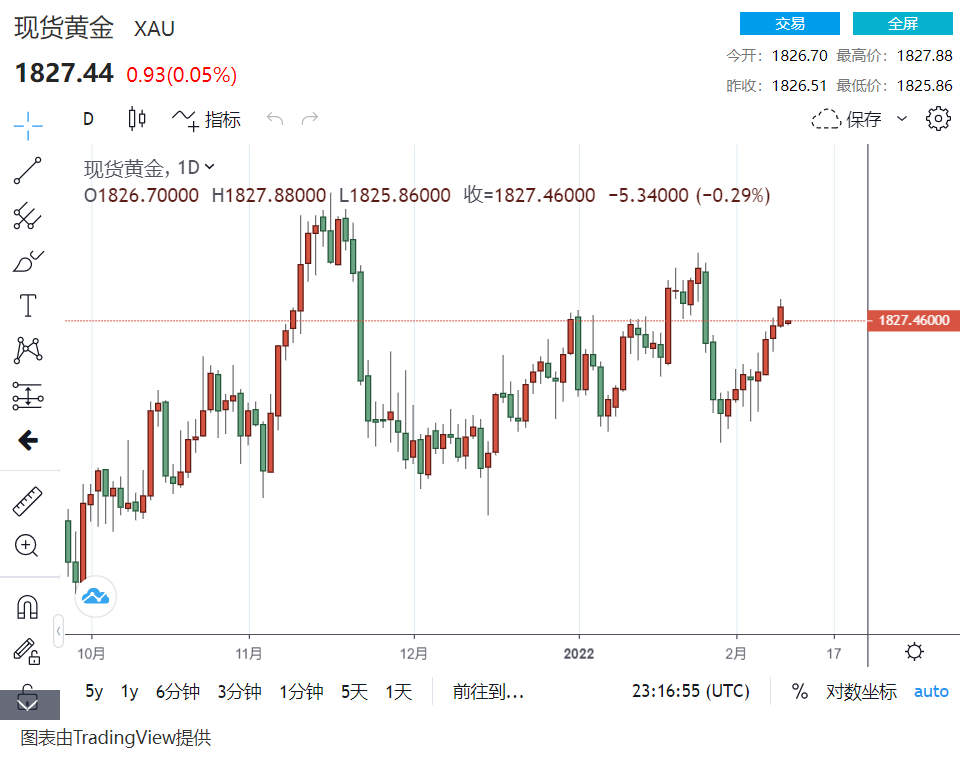Select the text annotation tool
960x760 pixels.
click(x=28, y=306)
